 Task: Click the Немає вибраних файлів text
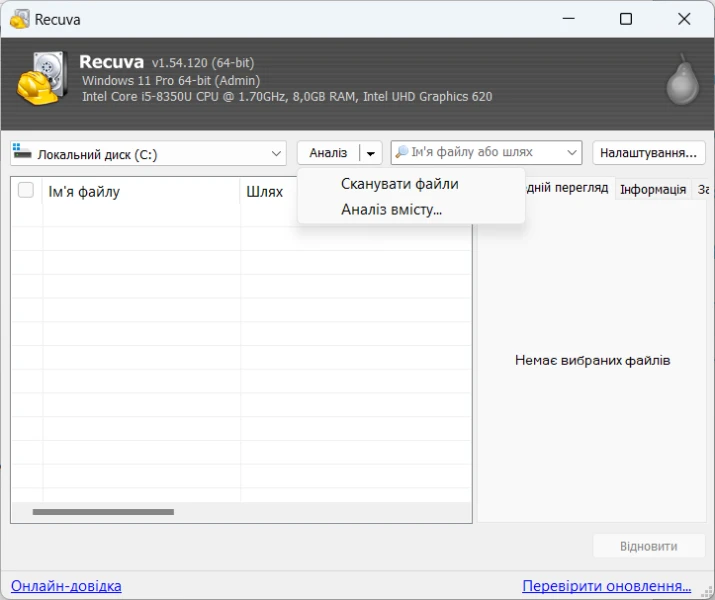(x=592, y=361)
